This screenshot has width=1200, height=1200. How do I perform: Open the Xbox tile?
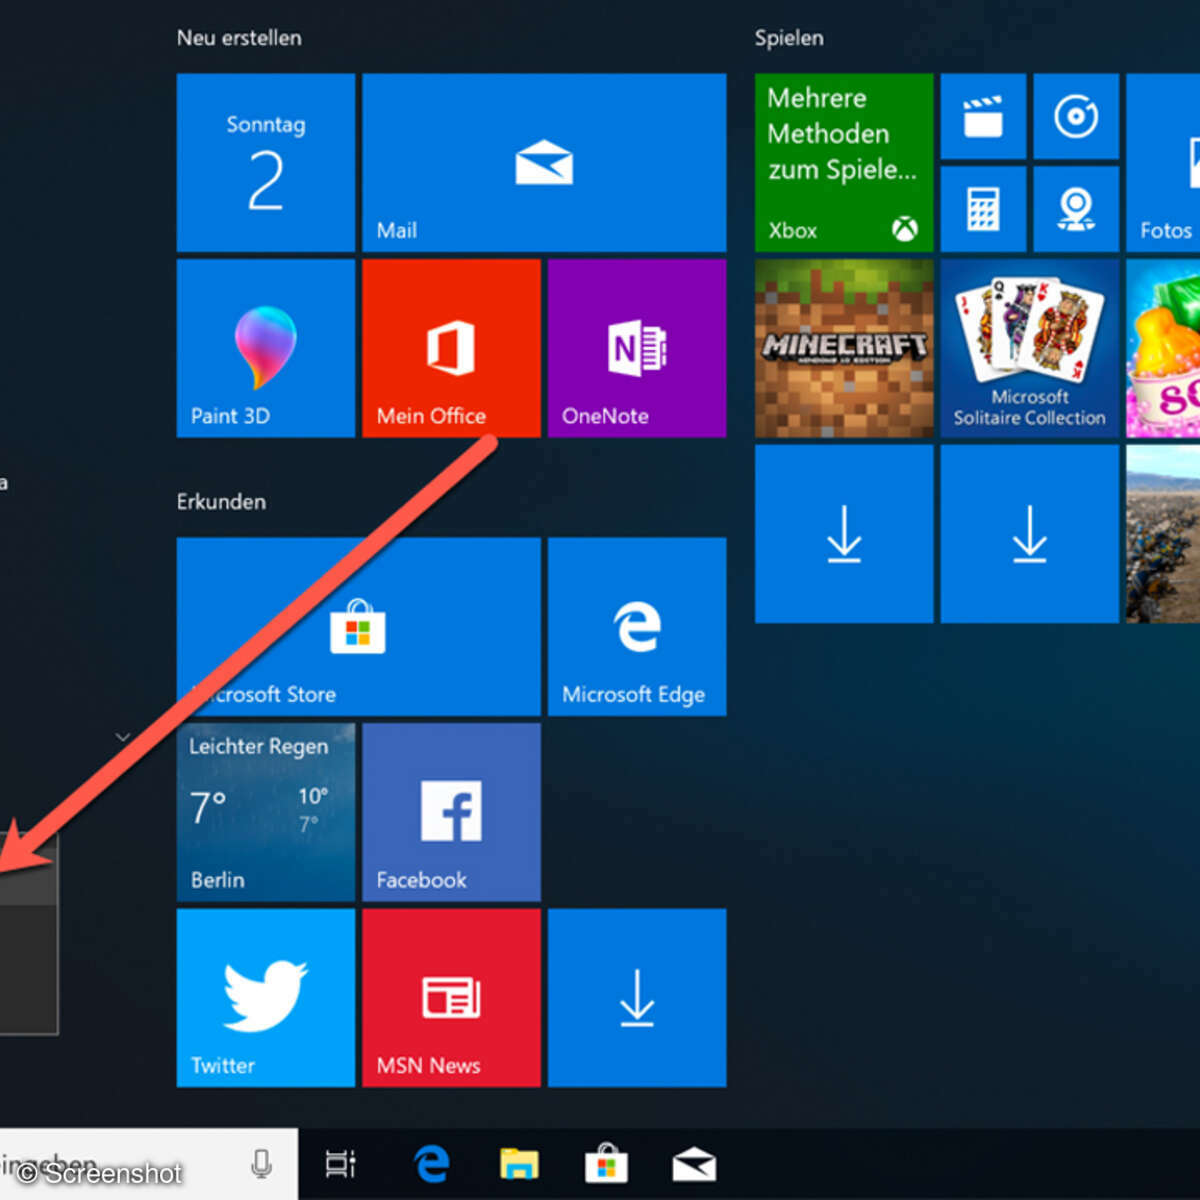tap(843, 163)
